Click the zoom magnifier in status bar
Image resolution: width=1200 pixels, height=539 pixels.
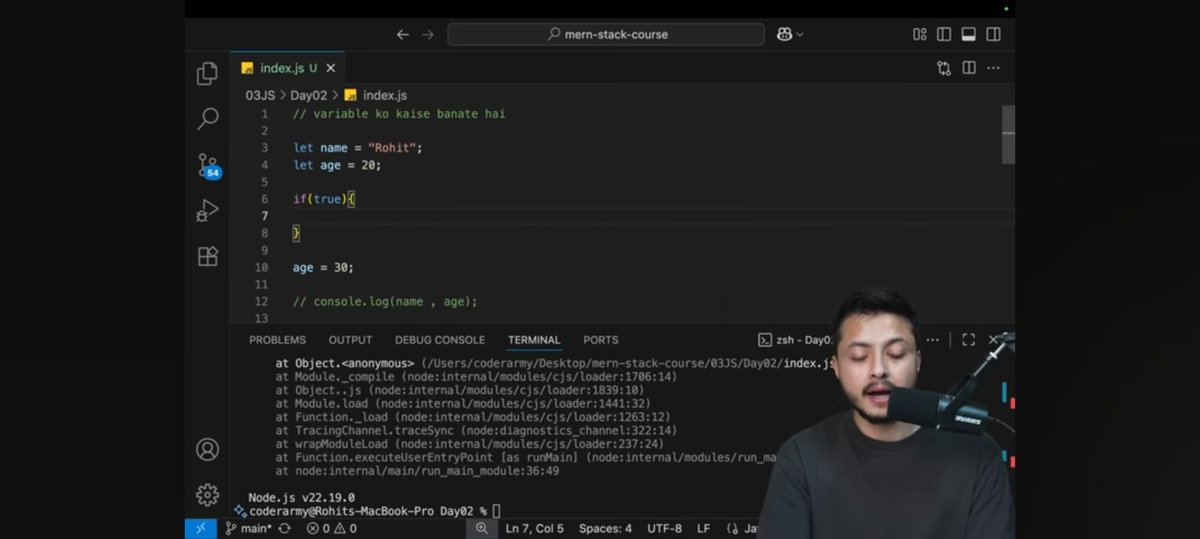click(482, 528)
